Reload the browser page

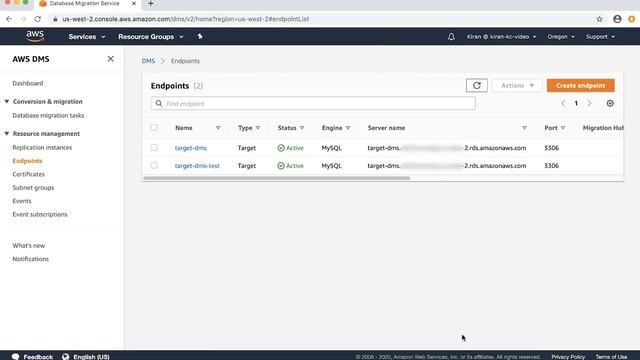[38, 19]
